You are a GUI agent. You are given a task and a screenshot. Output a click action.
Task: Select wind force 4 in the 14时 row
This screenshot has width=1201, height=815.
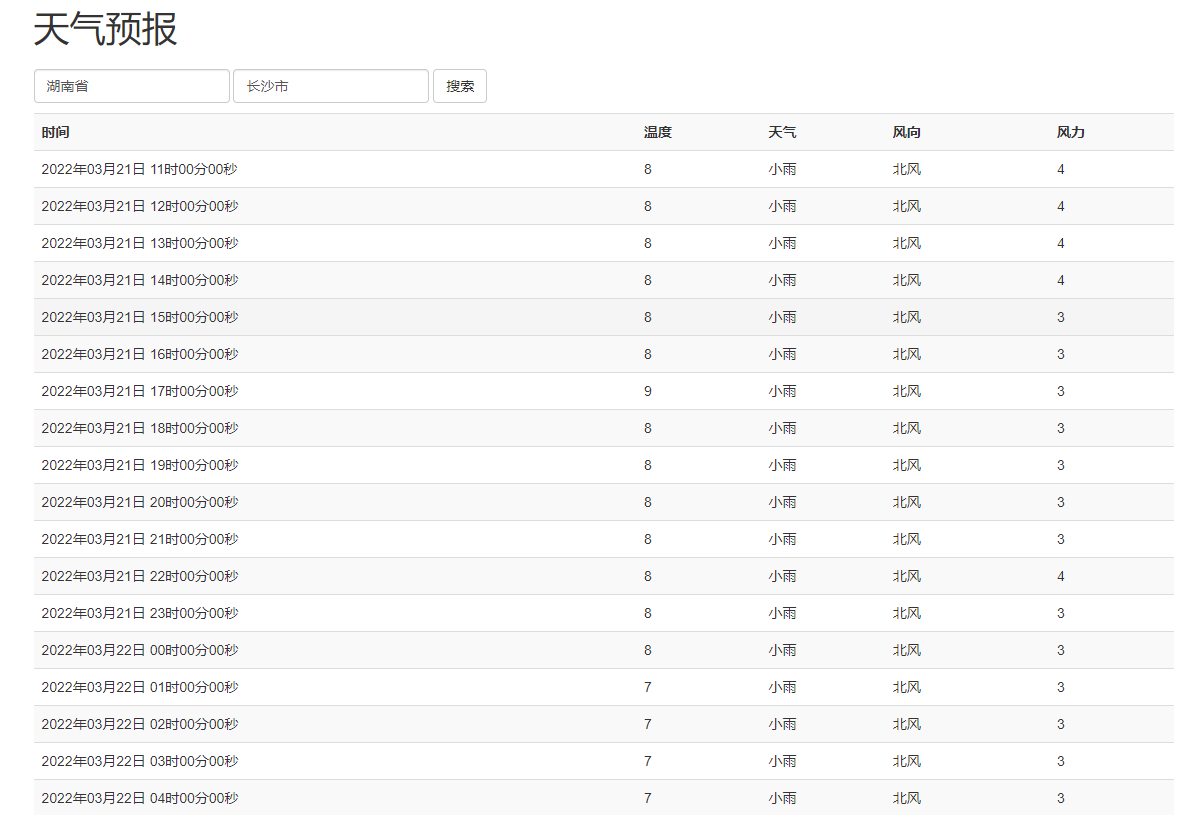[x=1061, y=280]
